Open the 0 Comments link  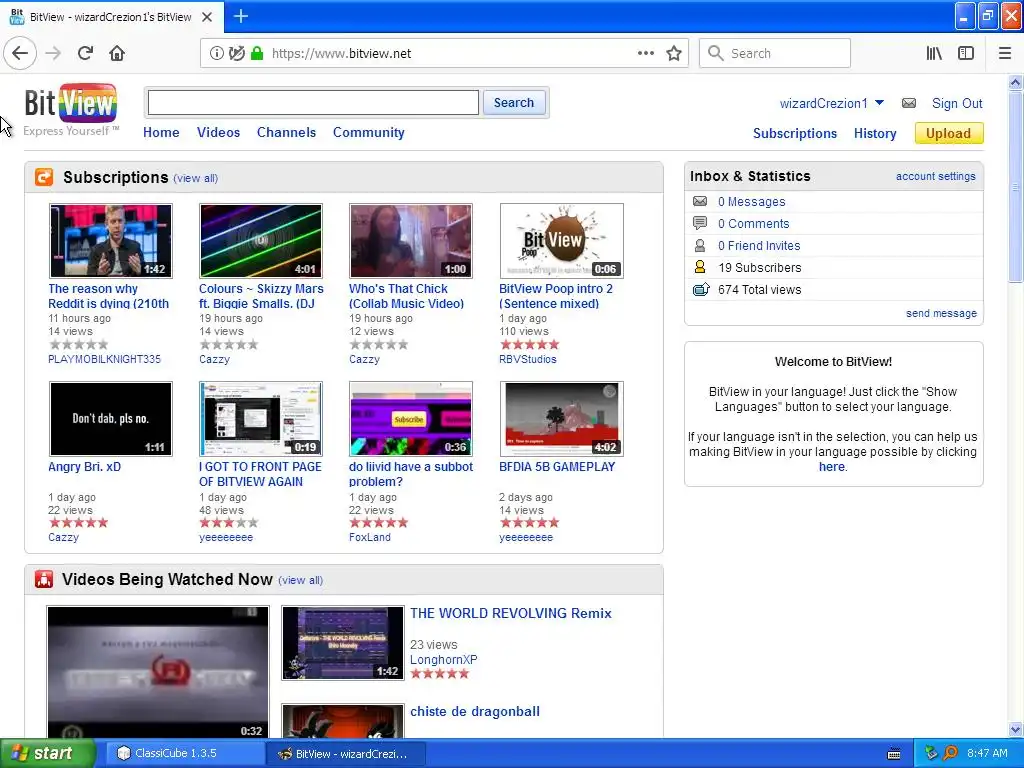(753, 223)
